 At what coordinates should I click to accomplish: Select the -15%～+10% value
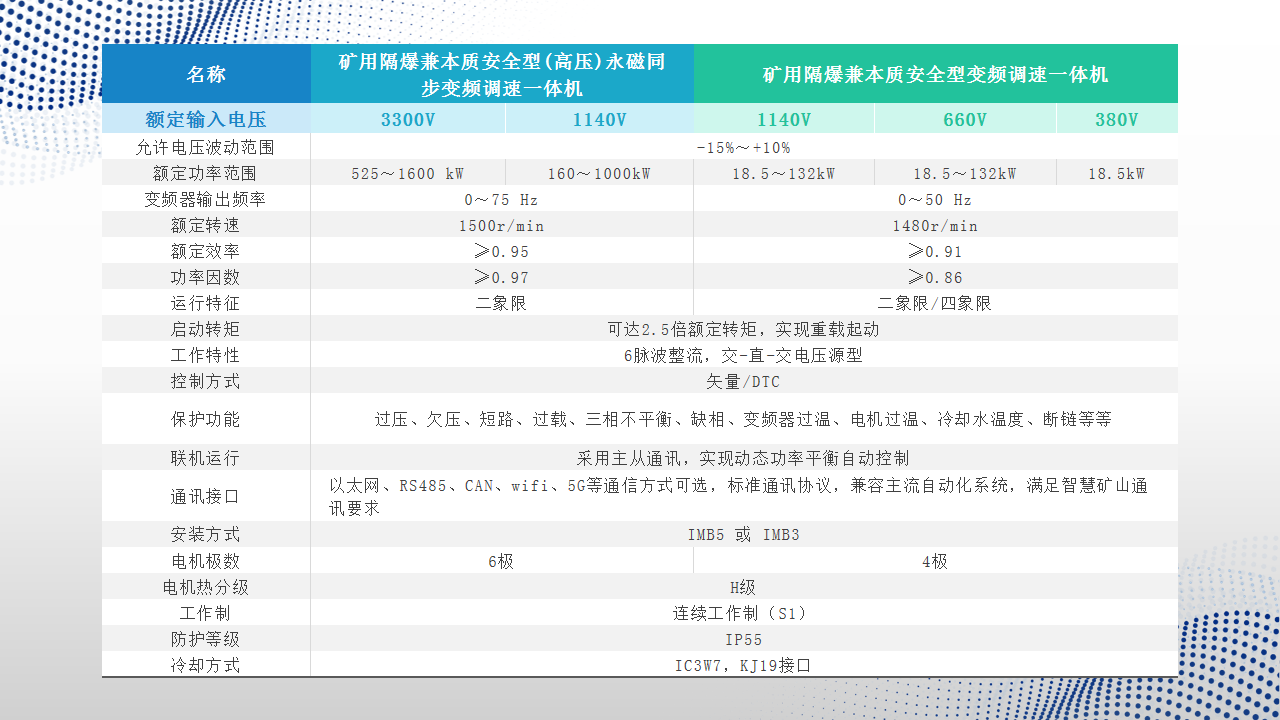click(x=743, y=148)
